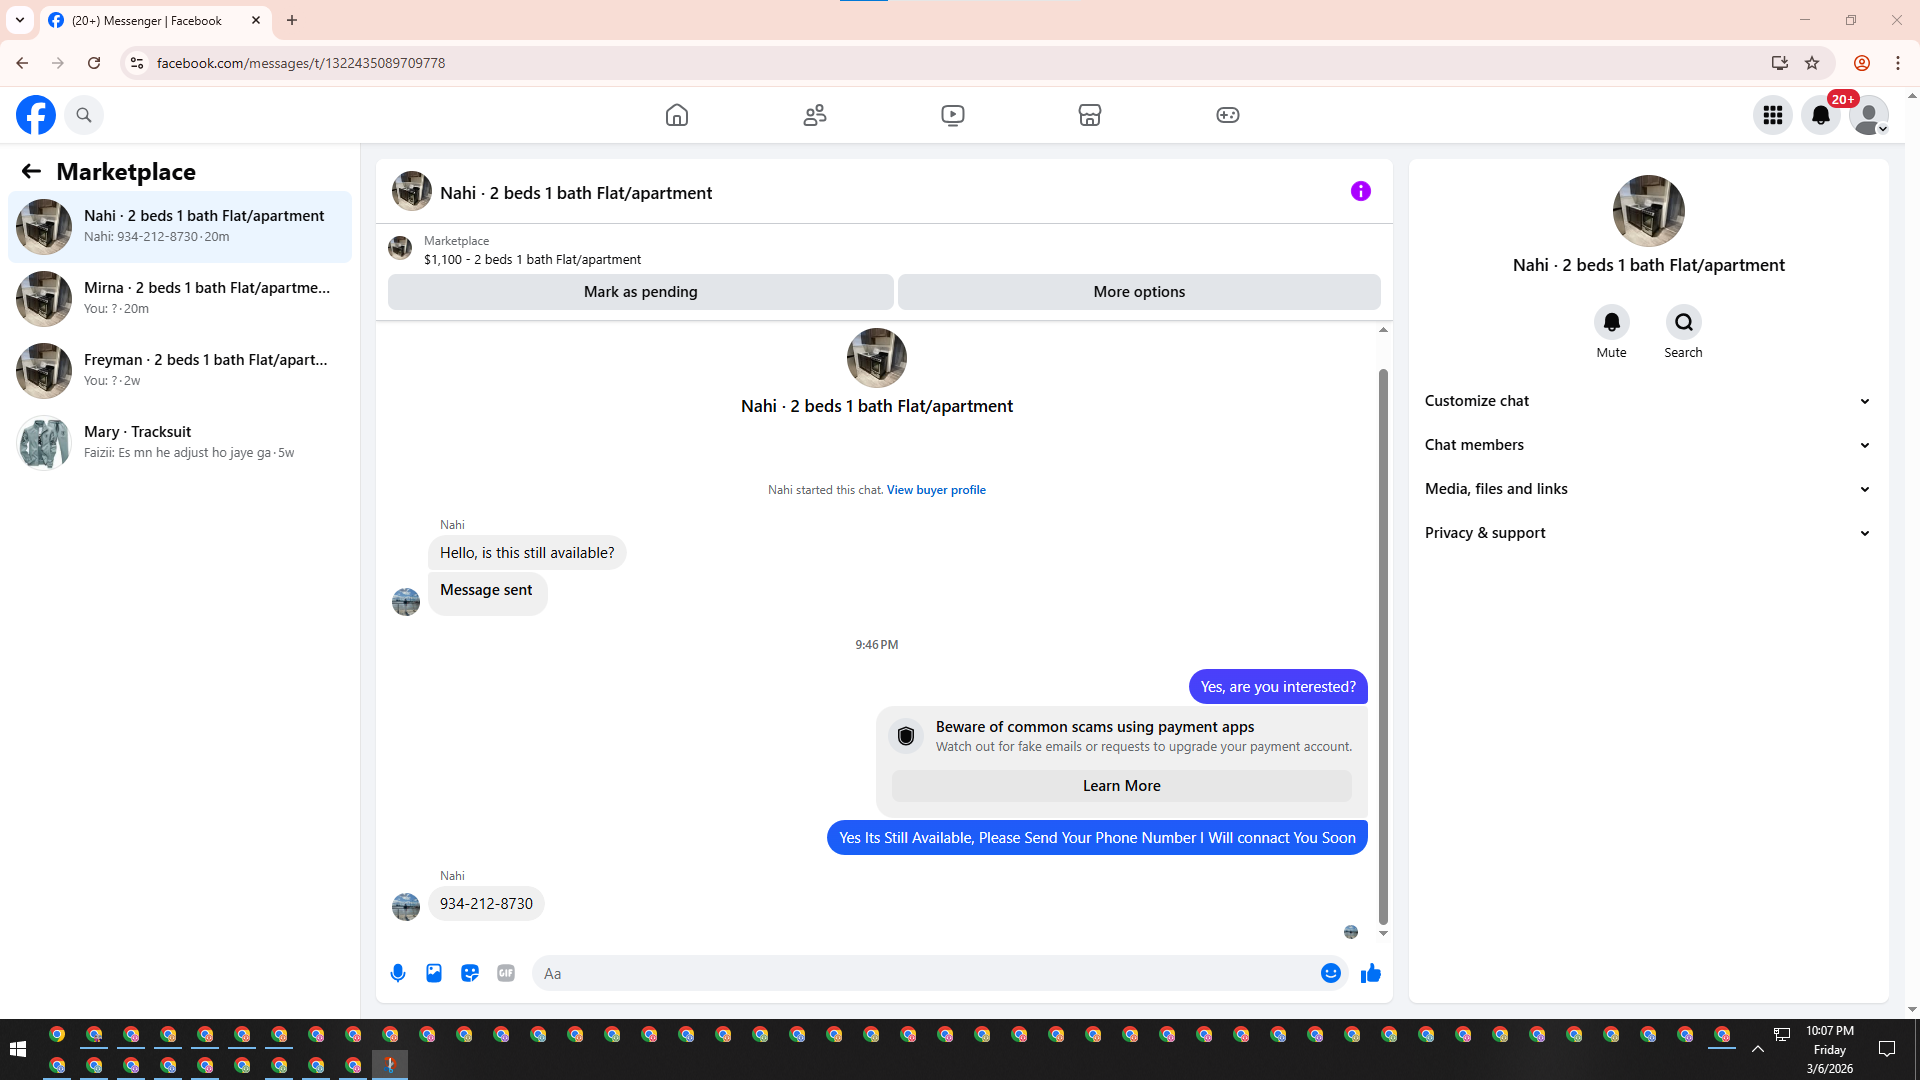Mute this conversation with bell icon
The width and height of the screenshot is (1920, 1080).
point(1611,322)
